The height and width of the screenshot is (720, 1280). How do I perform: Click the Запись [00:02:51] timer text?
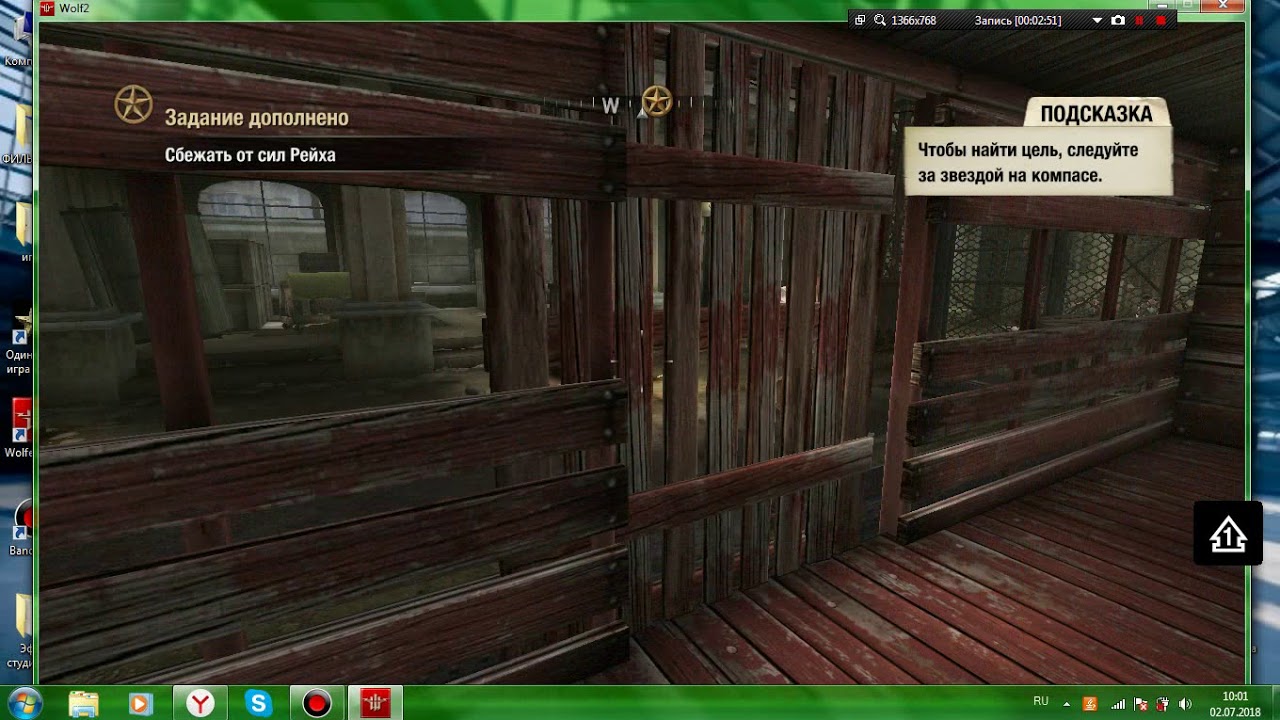pos(1018,20)
